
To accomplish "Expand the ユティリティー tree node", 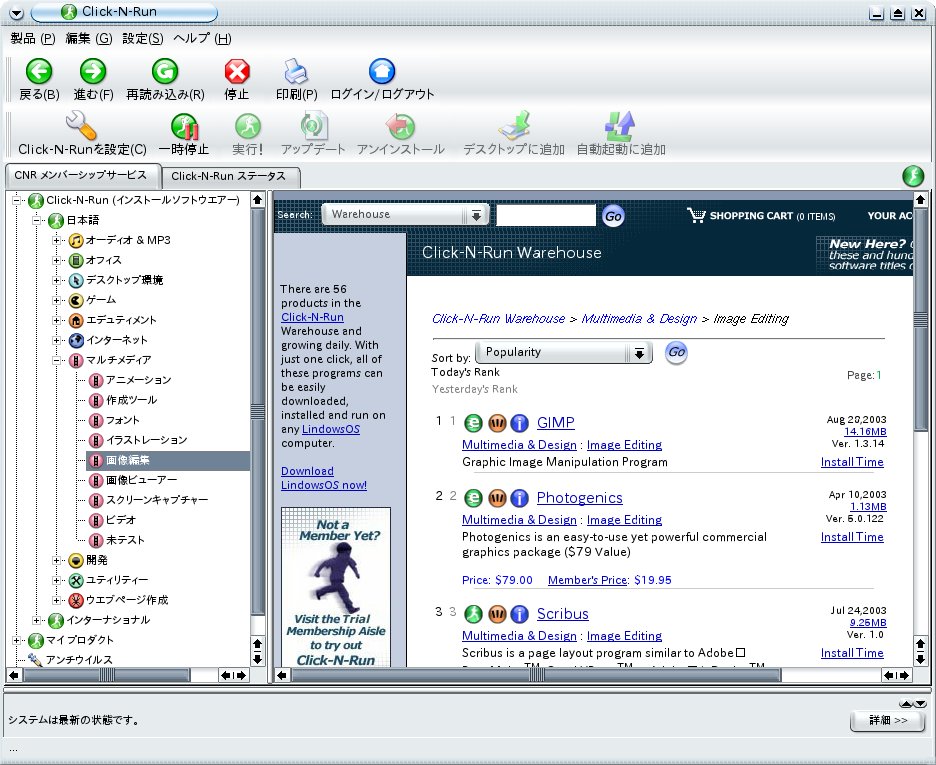I will [56, 580].
